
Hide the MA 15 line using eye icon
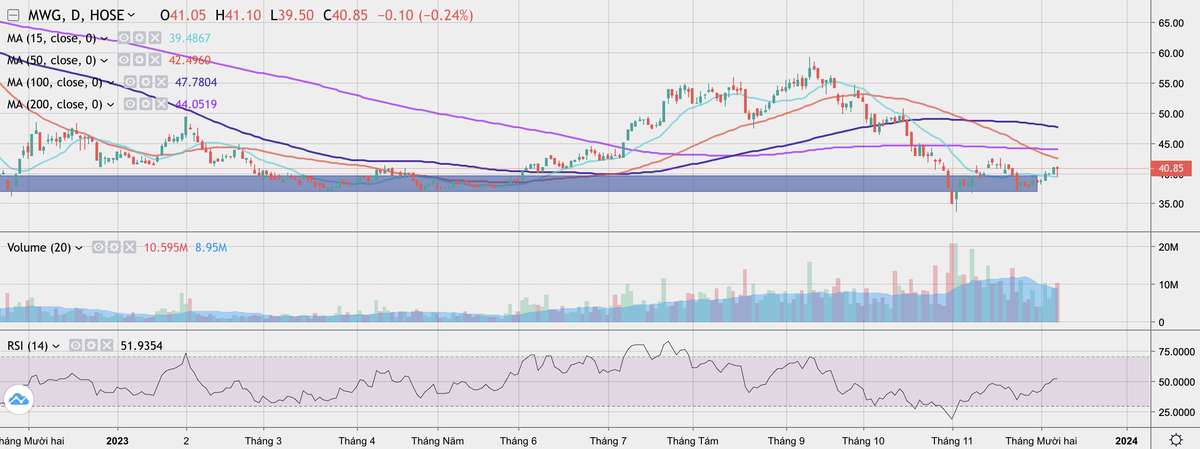tap(126, 37)
